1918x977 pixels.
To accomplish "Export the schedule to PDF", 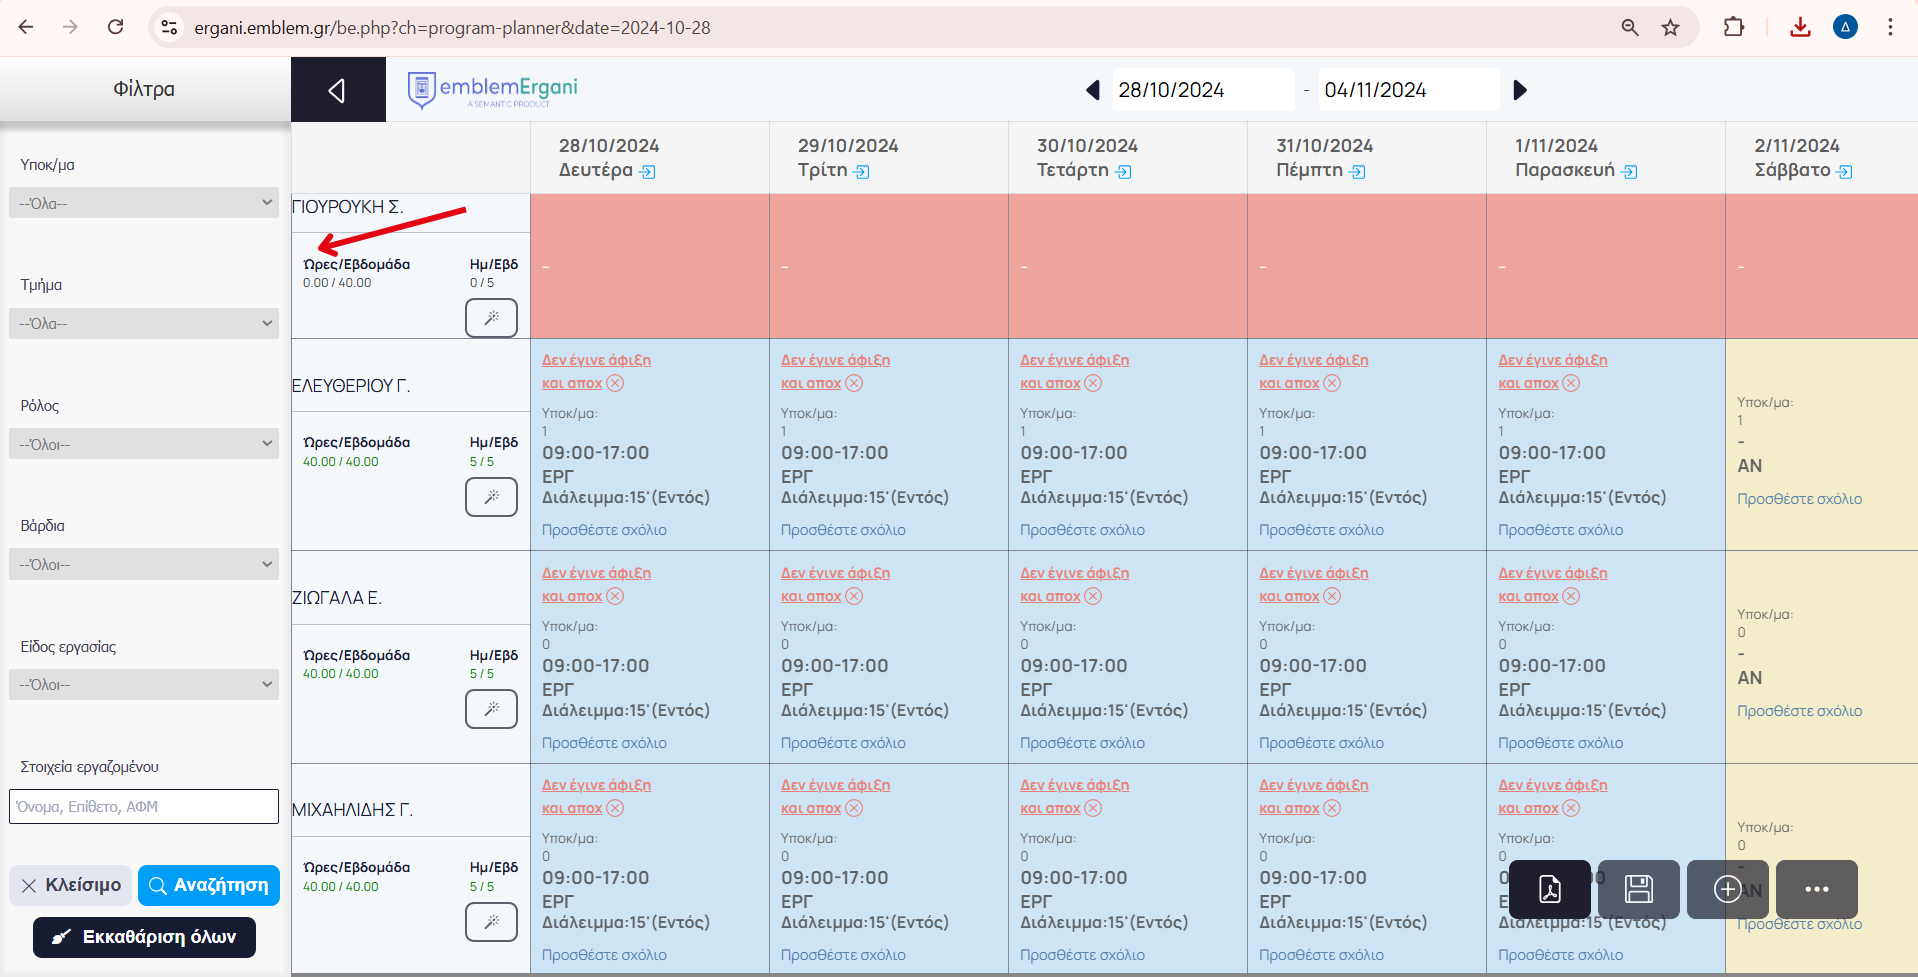I will click(x=1549, y=889).
